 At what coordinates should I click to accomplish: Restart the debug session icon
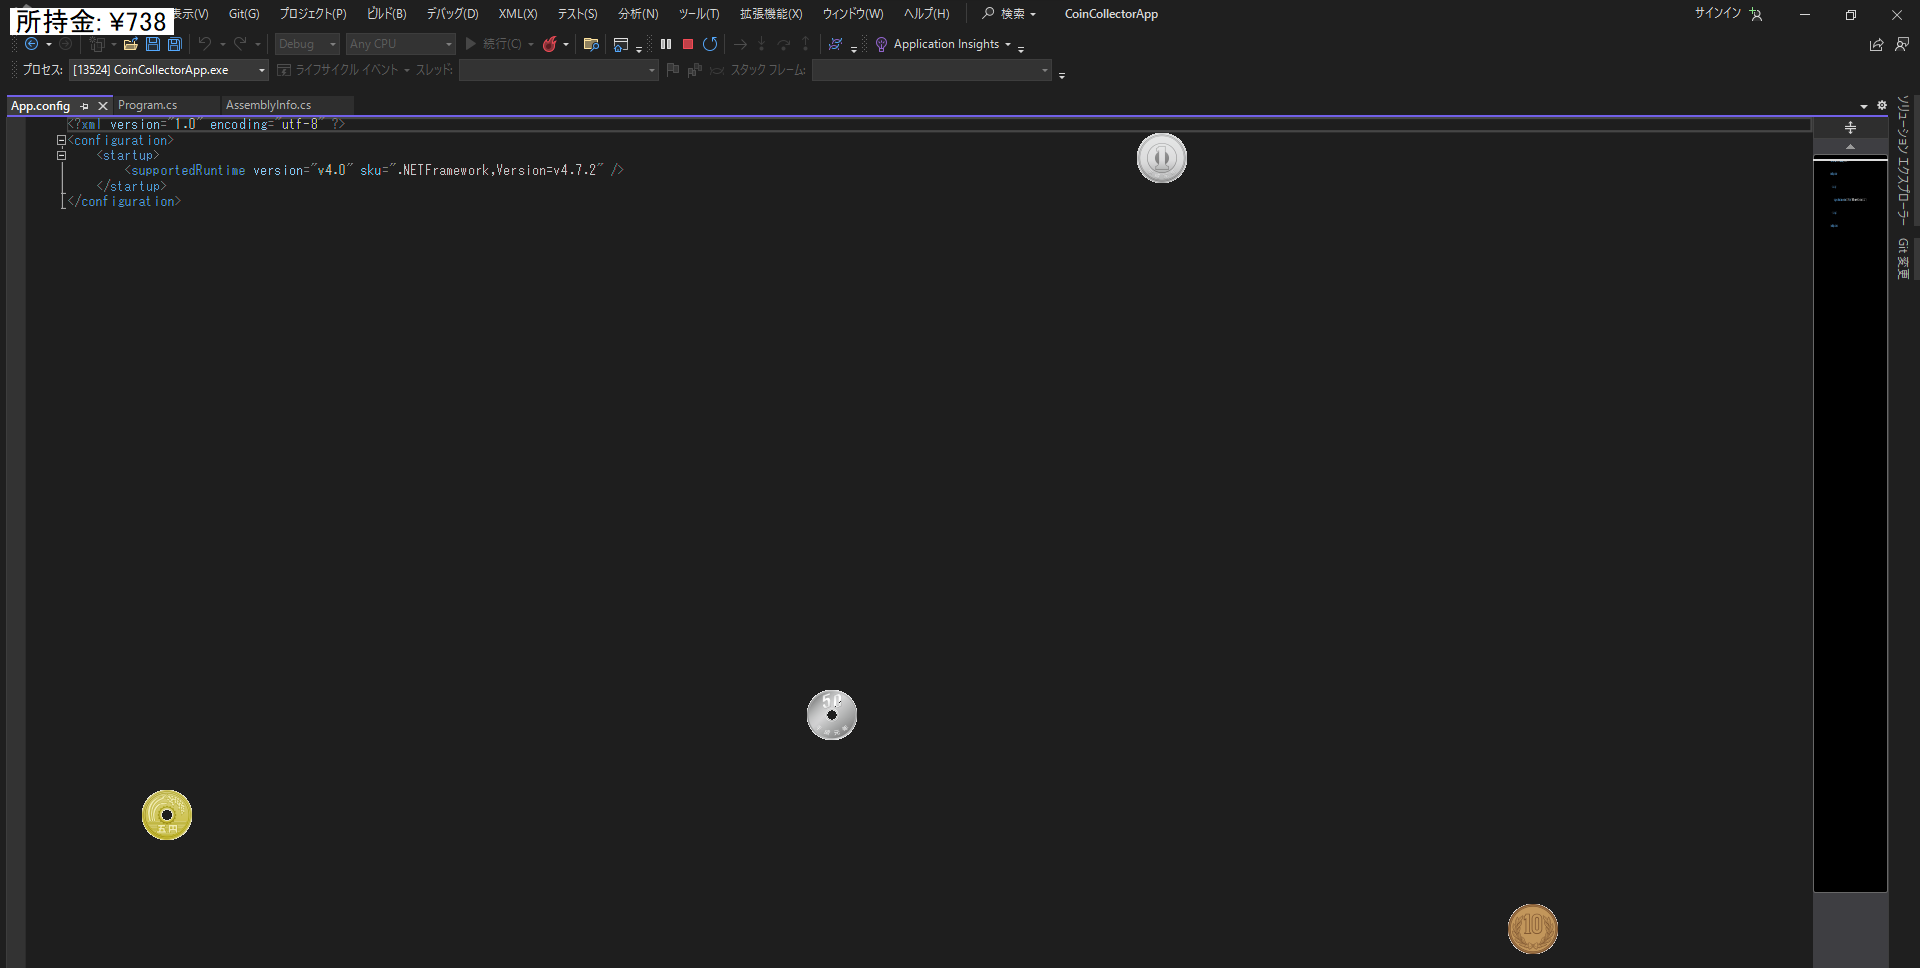710,44
